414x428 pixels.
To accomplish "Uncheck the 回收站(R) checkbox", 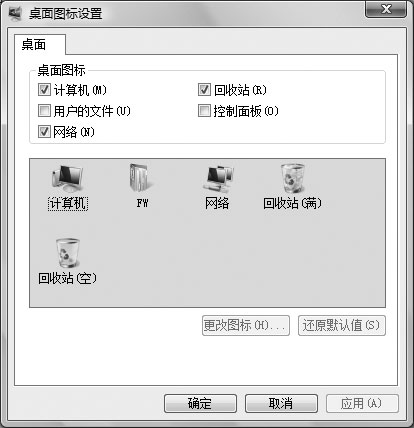I will tap(204, 90).
